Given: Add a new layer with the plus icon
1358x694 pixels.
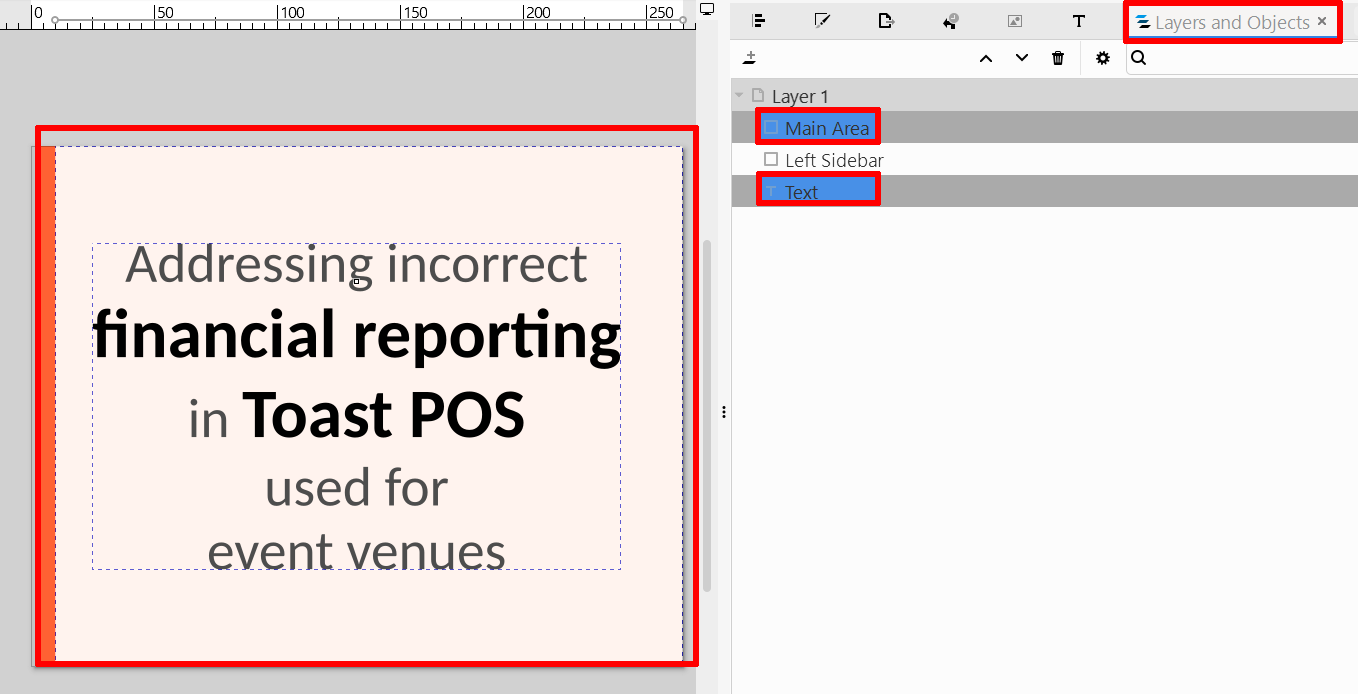Looking at the screenshot, I should point(750,58).
